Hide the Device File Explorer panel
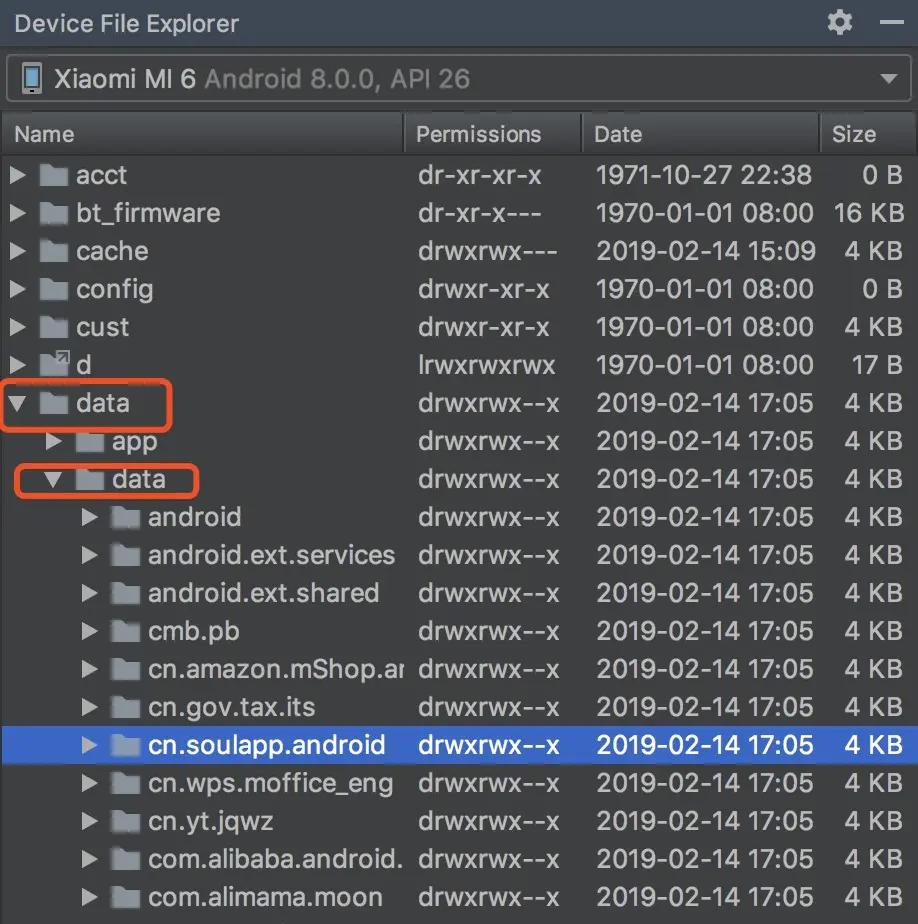 point(891,23)
